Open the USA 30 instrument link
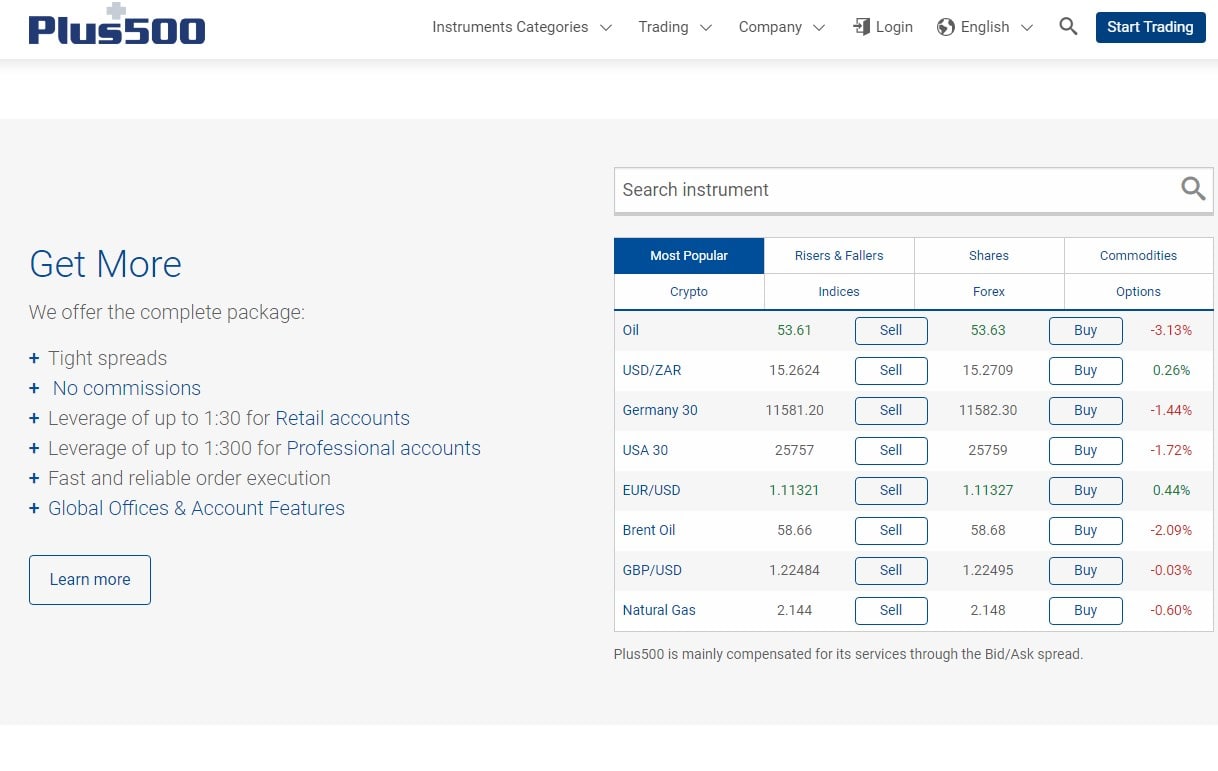This screenshot has width=1218, height=771. [x=645, y=450]
